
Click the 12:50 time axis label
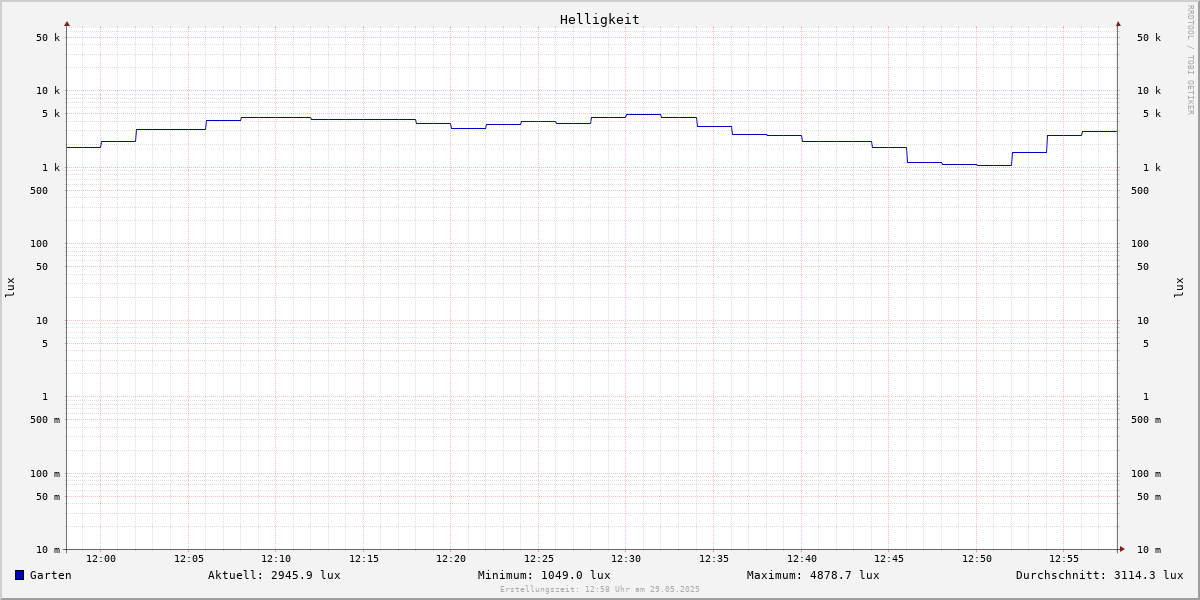point(977,559)
